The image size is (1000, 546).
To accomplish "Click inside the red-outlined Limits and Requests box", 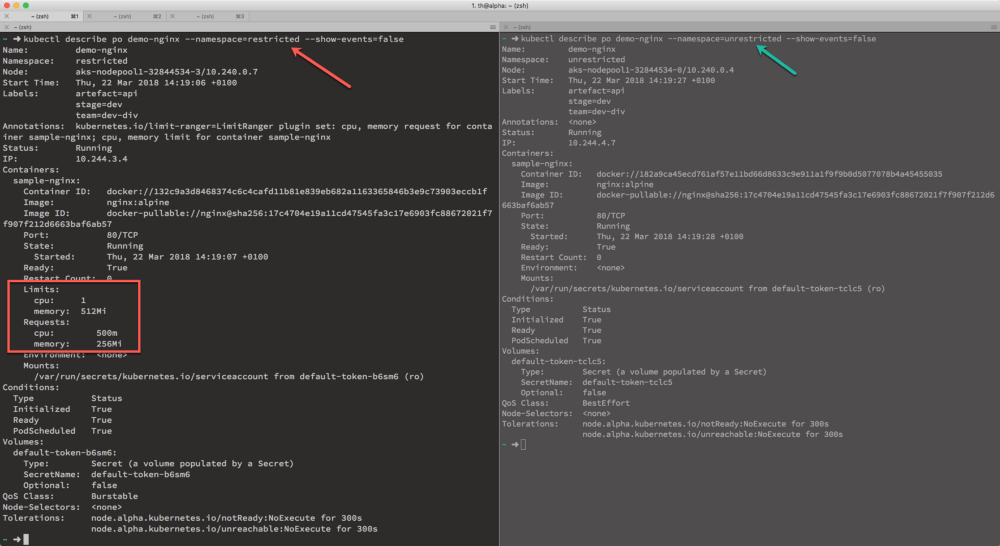I will coord(75,316).
